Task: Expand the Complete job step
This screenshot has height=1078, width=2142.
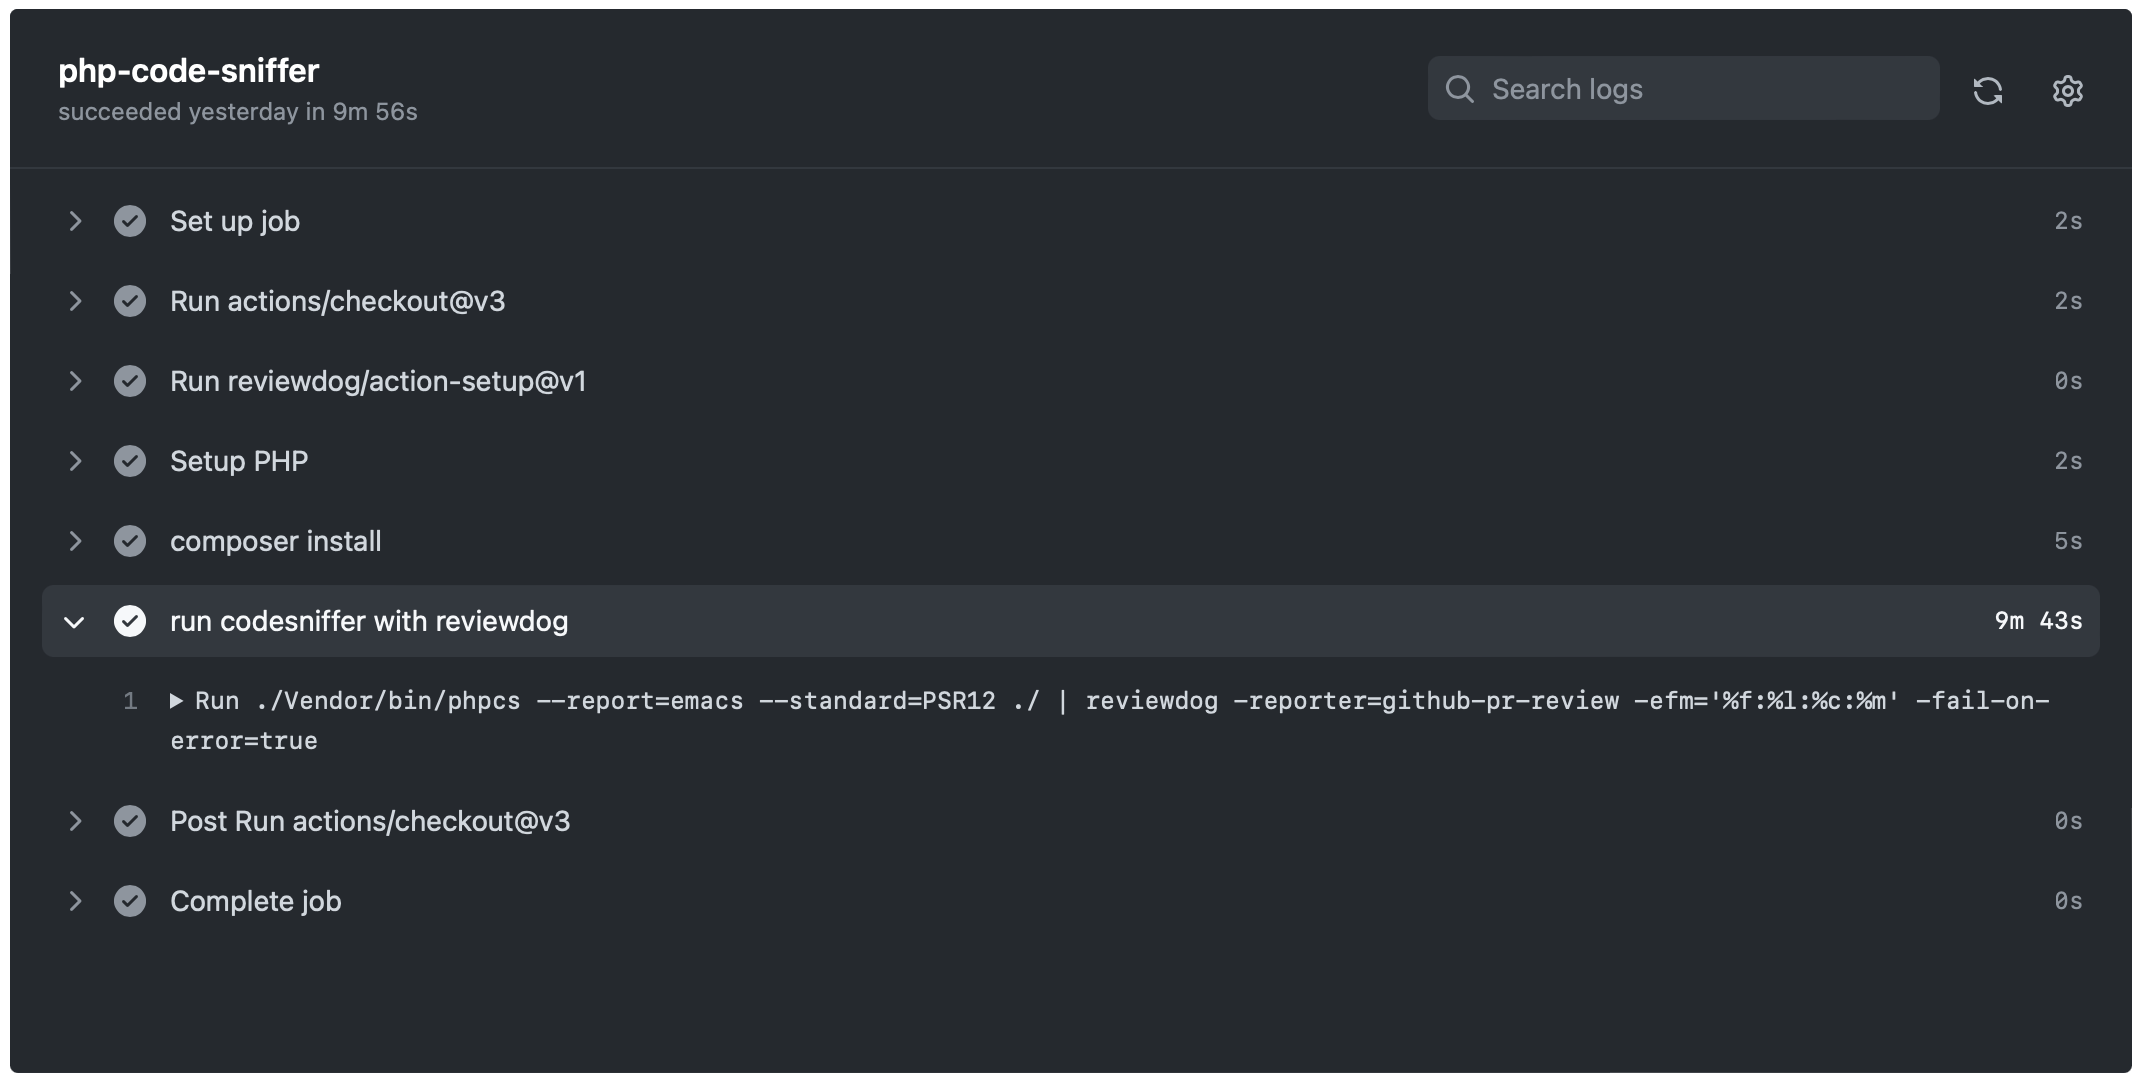Action: pos(76,901)
